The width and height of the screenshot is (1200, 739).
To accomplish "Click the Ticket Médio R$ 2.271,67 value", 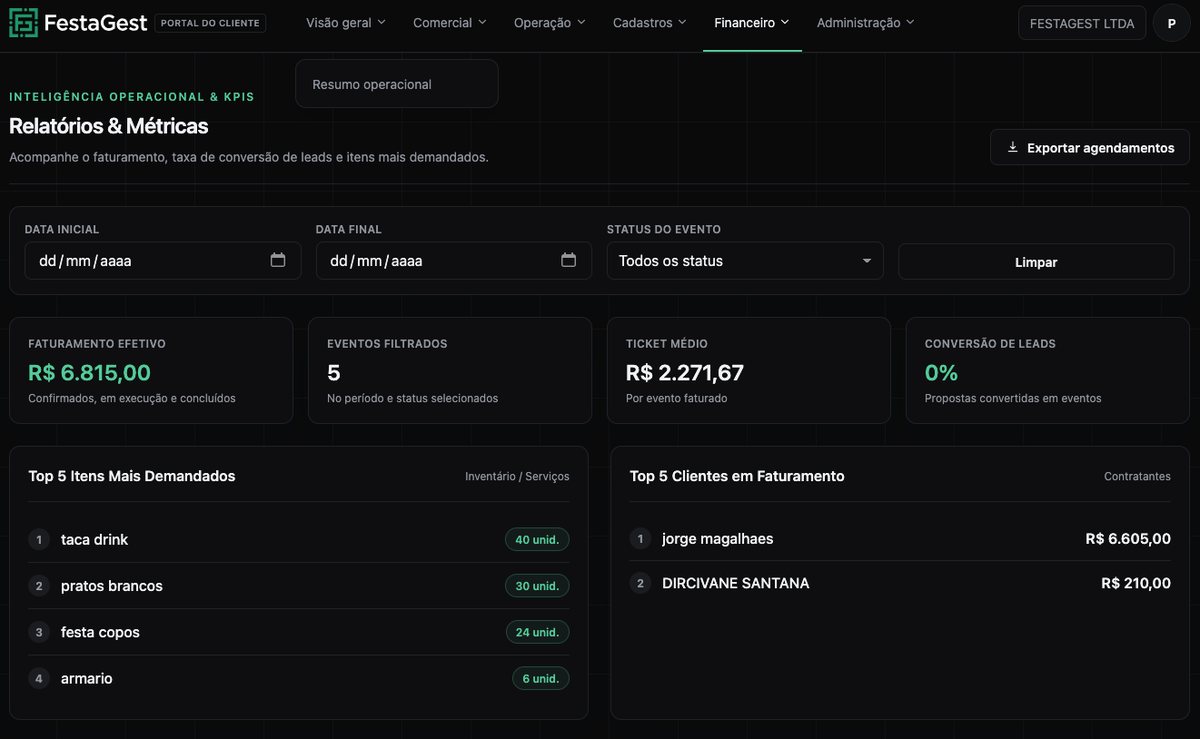I will coord(685,373).
